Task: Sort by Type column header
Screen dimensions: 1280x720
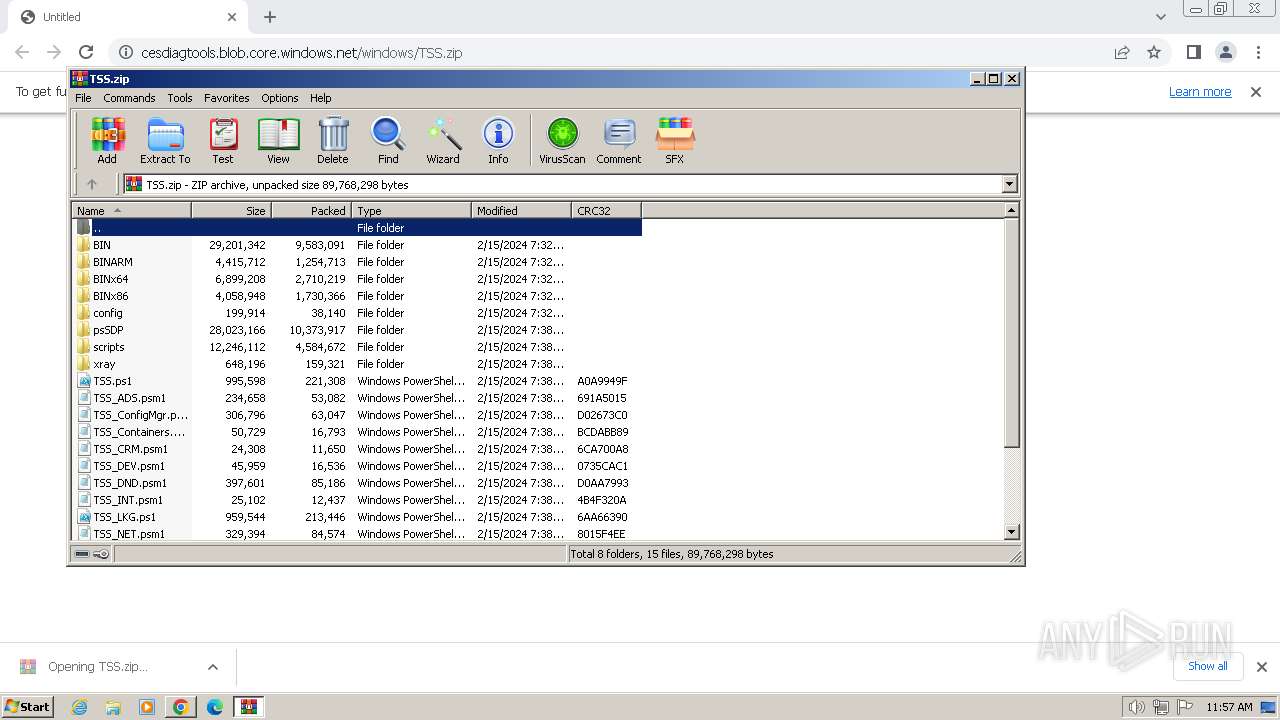Action: coord(412,211)
